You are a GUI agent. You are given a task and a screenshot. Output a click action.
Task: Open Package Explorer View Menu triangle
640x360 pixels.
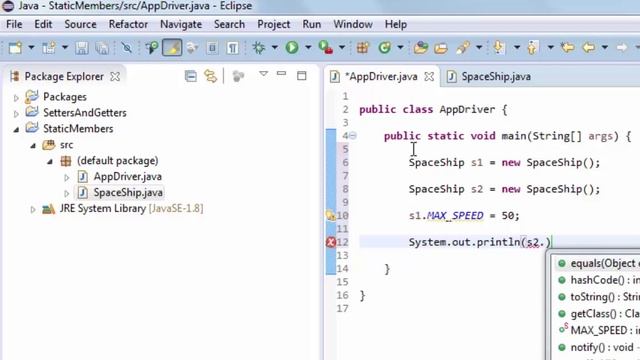(x=263, y=74)
